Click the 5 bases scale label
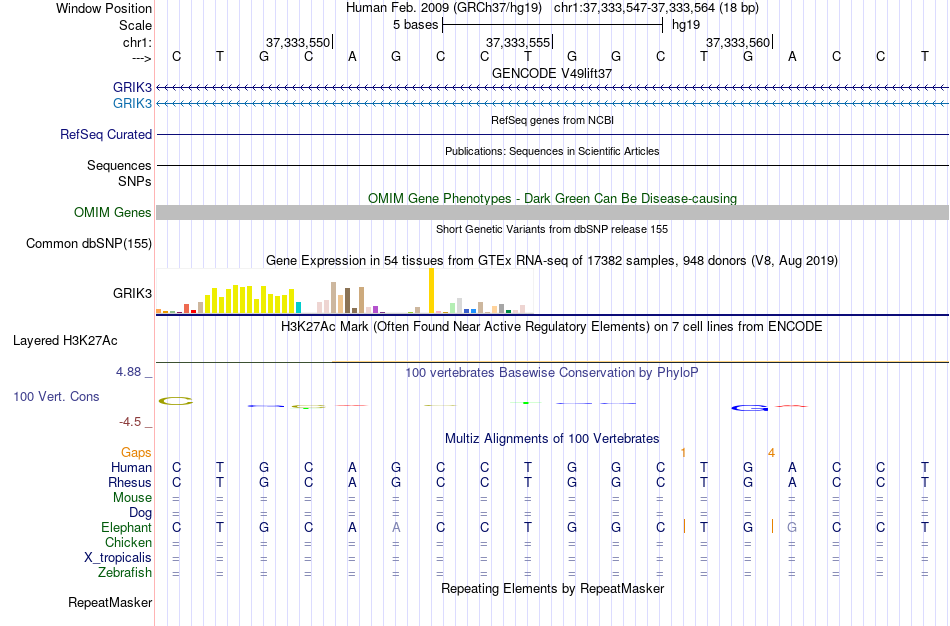The width and height of the screenshot is (950, 626). coord(415,25)
